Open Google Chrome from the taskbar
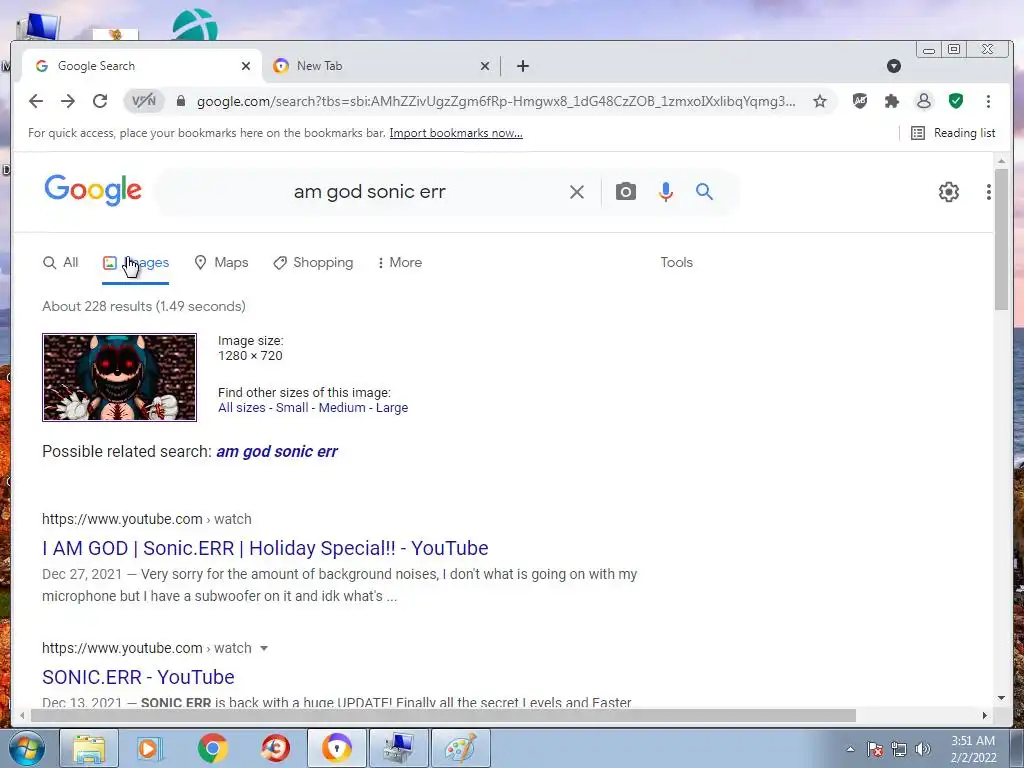 [x=213, y=748]
